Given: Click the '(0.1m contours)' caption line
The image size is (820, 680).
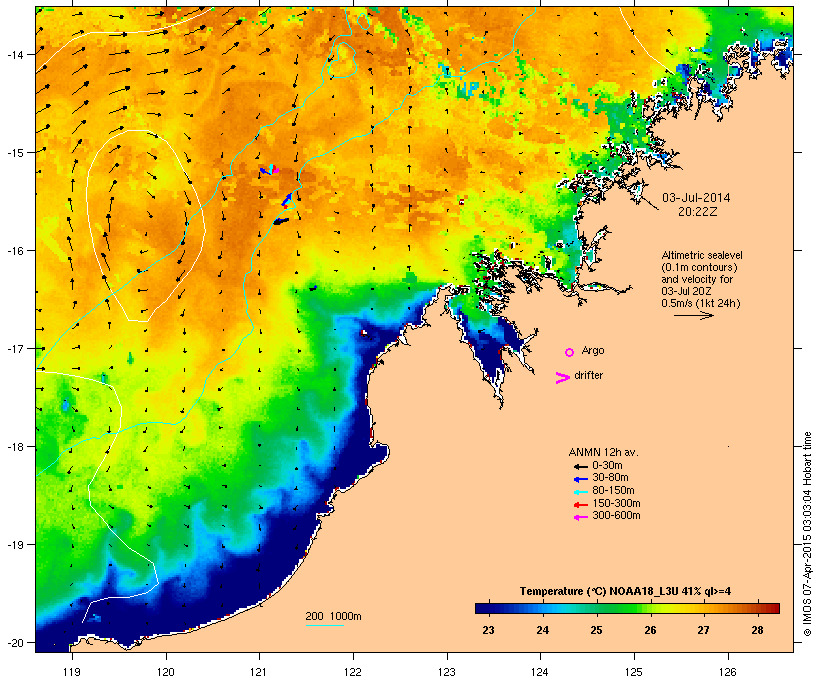Looking at the screenshot, I should coord(699,267).
